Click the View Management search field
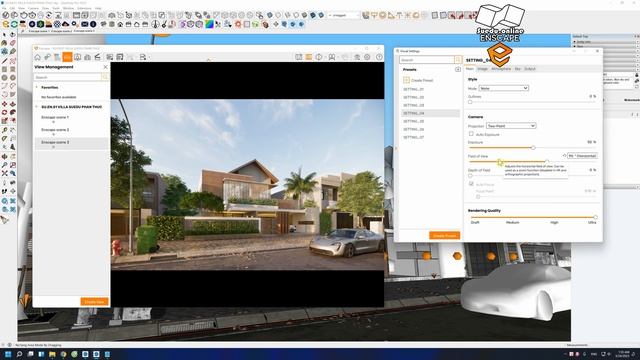 click(x=68, y=77)
